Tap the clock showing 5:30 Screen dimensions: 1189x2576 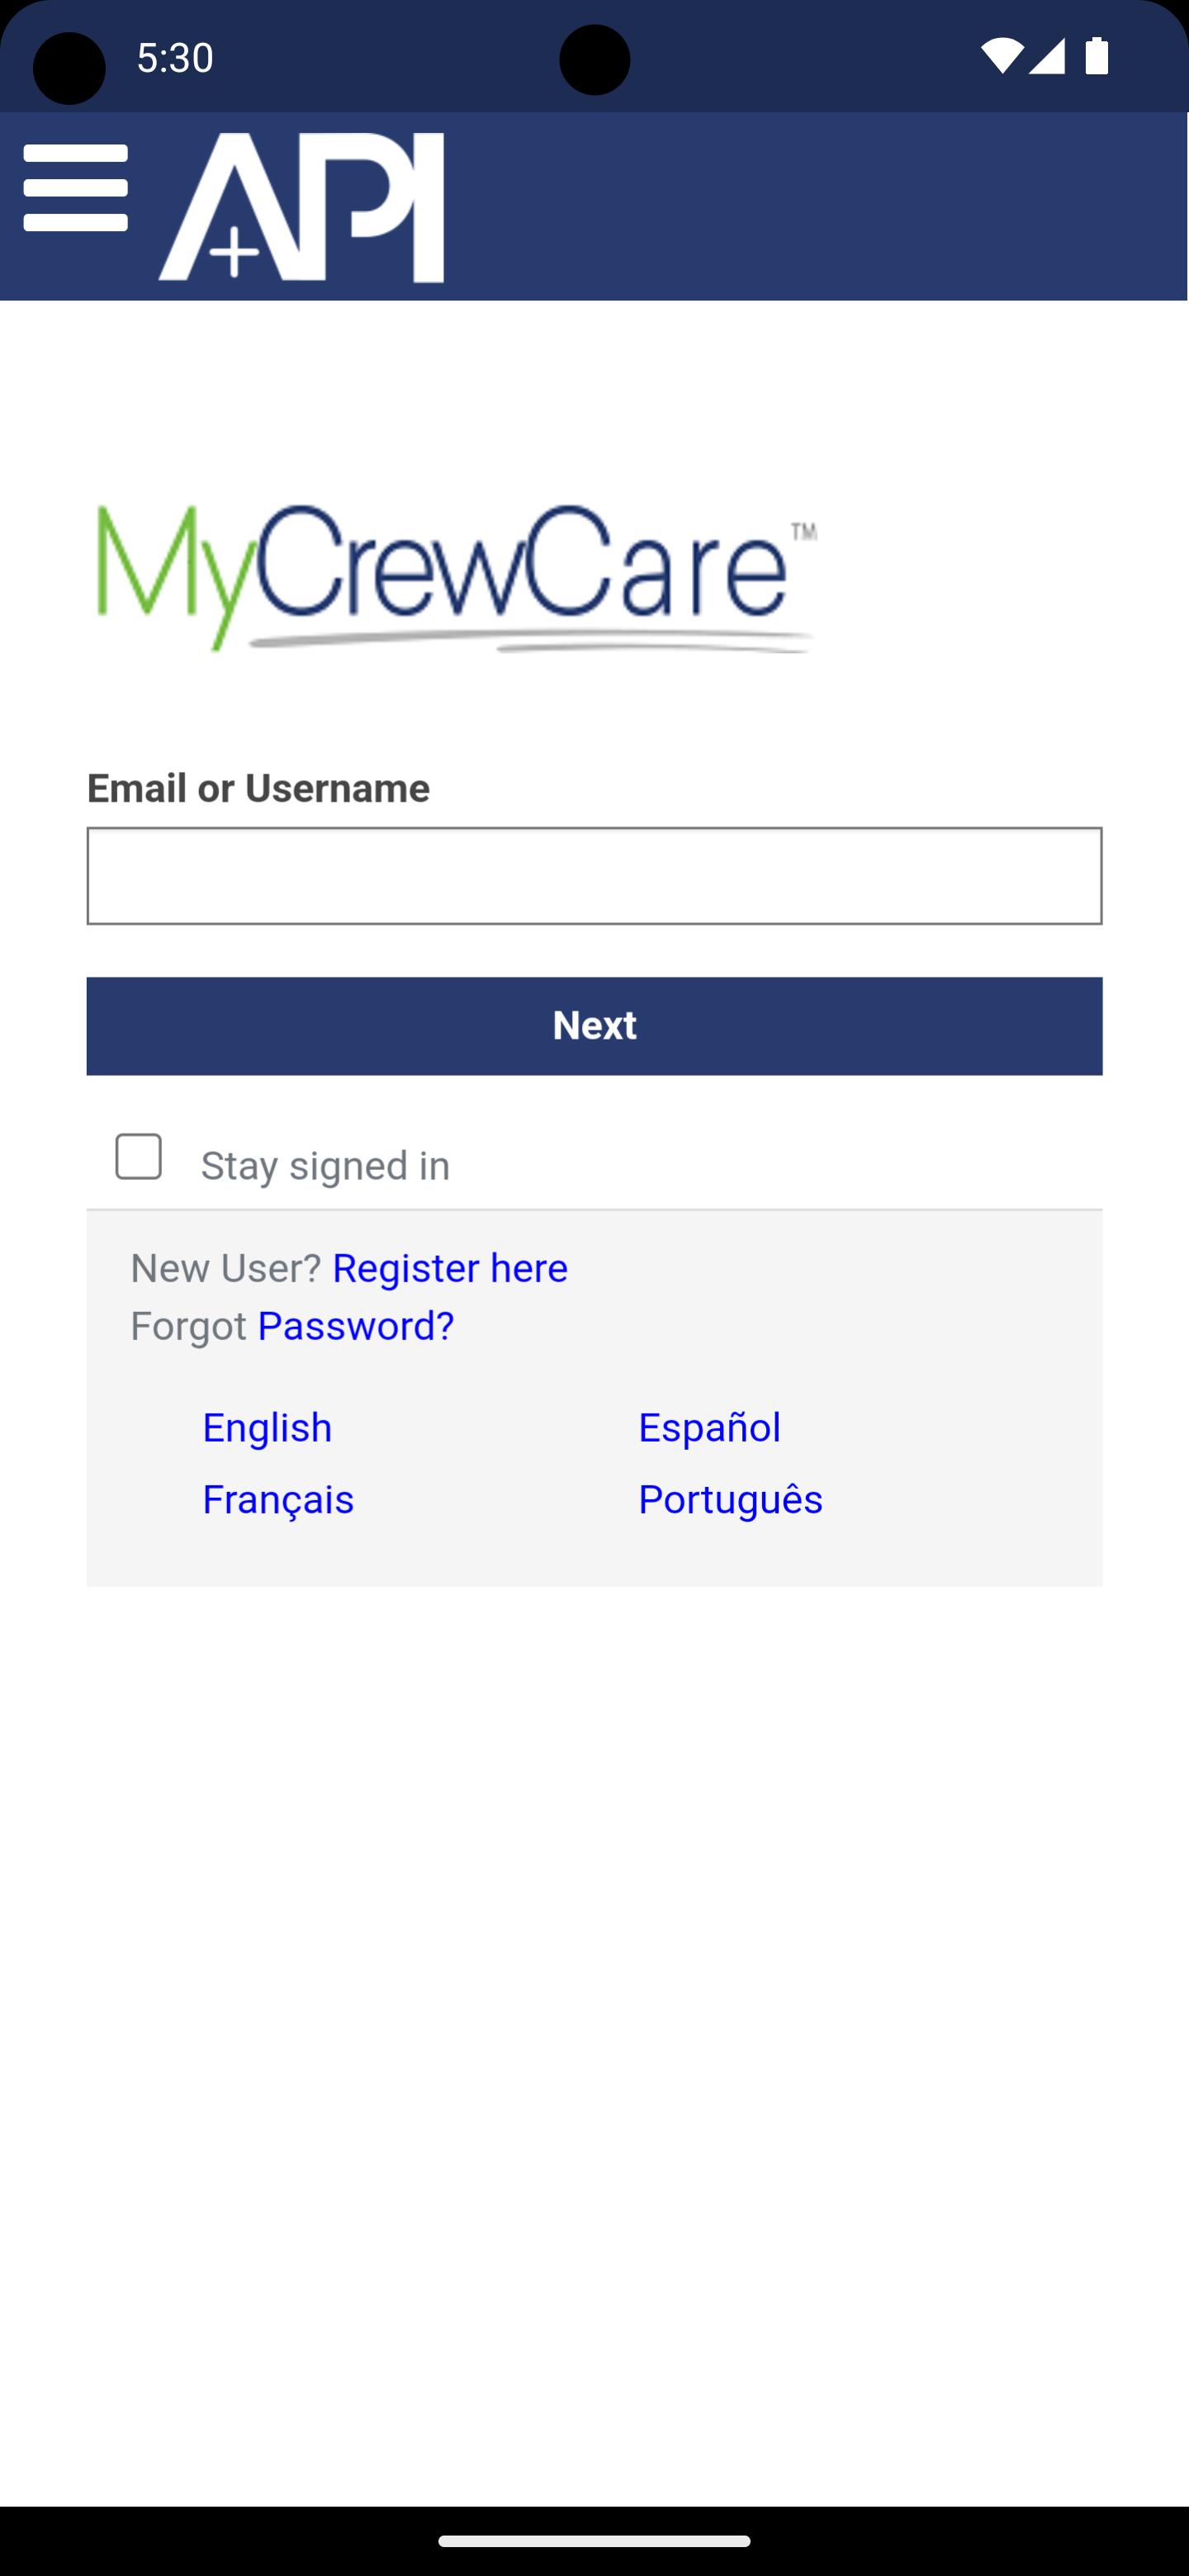point(175,58)
